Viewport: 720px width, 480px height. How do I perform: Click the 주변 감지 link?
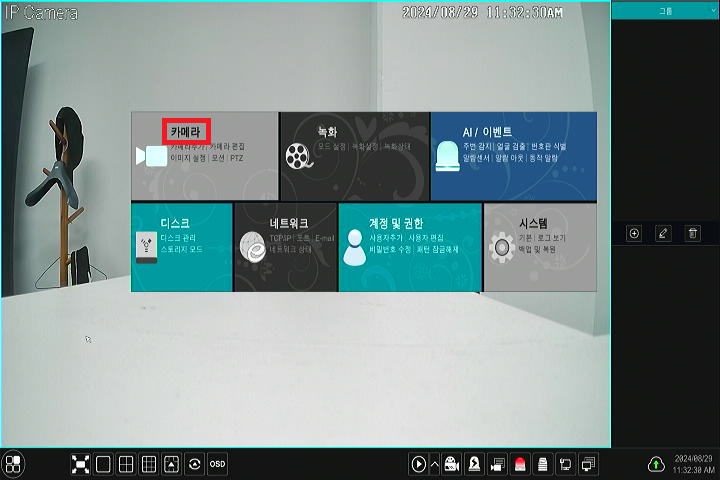pos(477,147)
